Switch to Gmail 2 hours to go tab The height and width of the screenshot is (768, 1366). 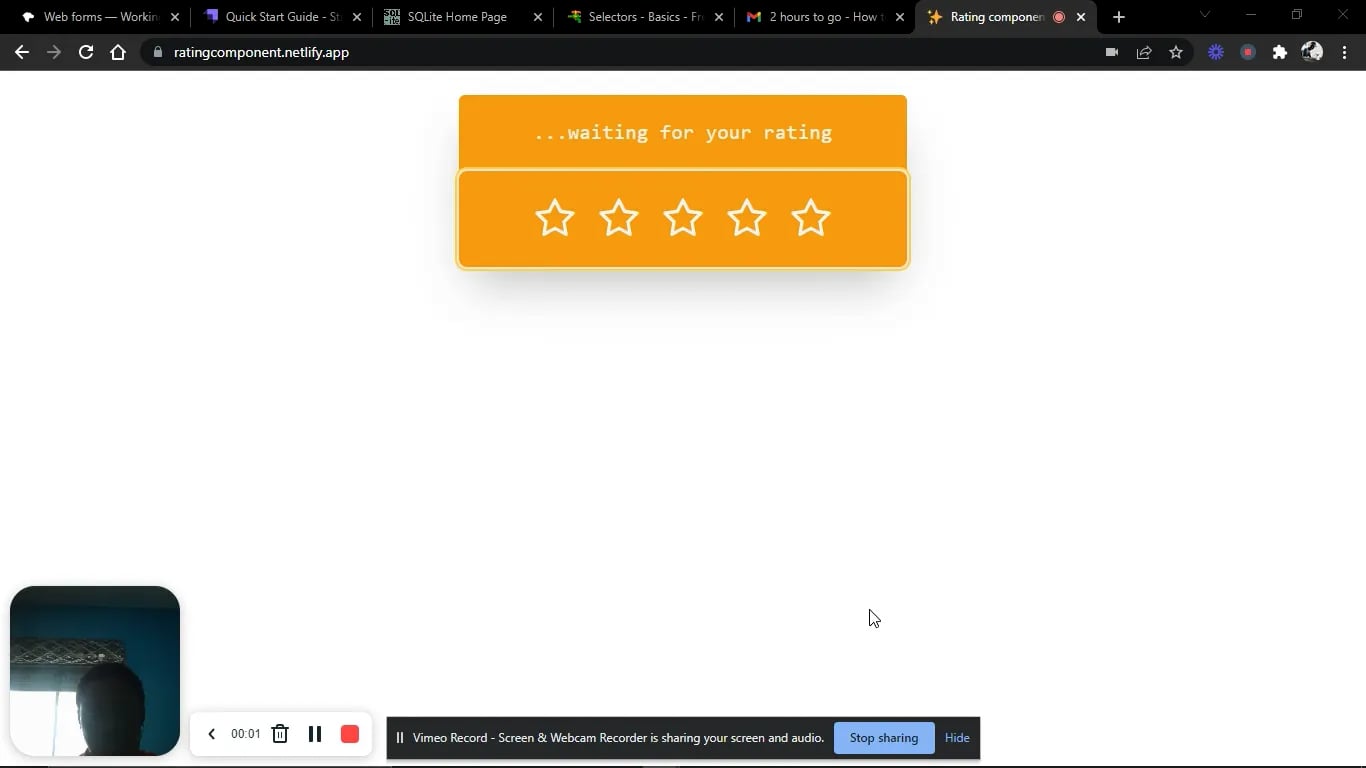[826, 17]
